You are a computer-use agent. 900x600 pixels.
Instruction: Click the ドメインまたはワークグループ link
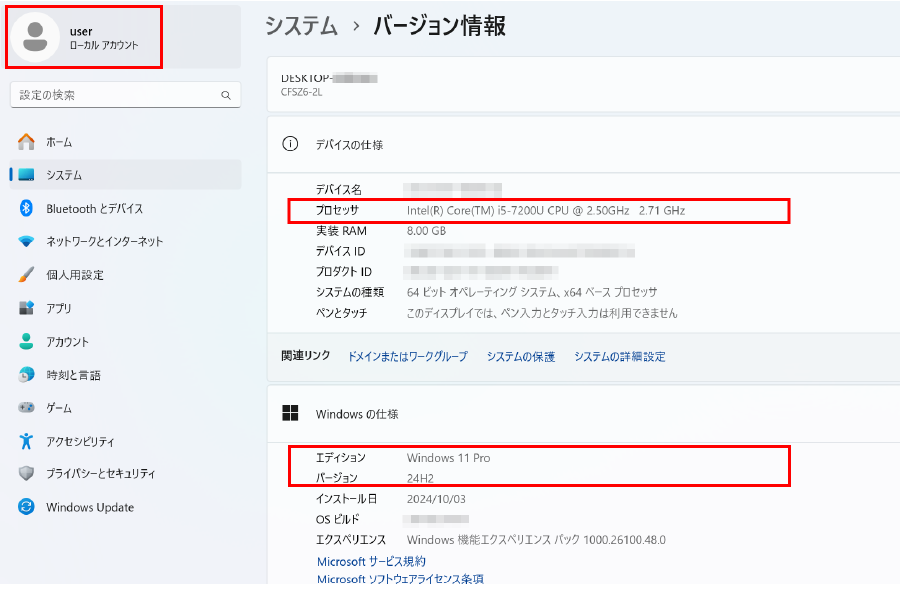(408, 357)
